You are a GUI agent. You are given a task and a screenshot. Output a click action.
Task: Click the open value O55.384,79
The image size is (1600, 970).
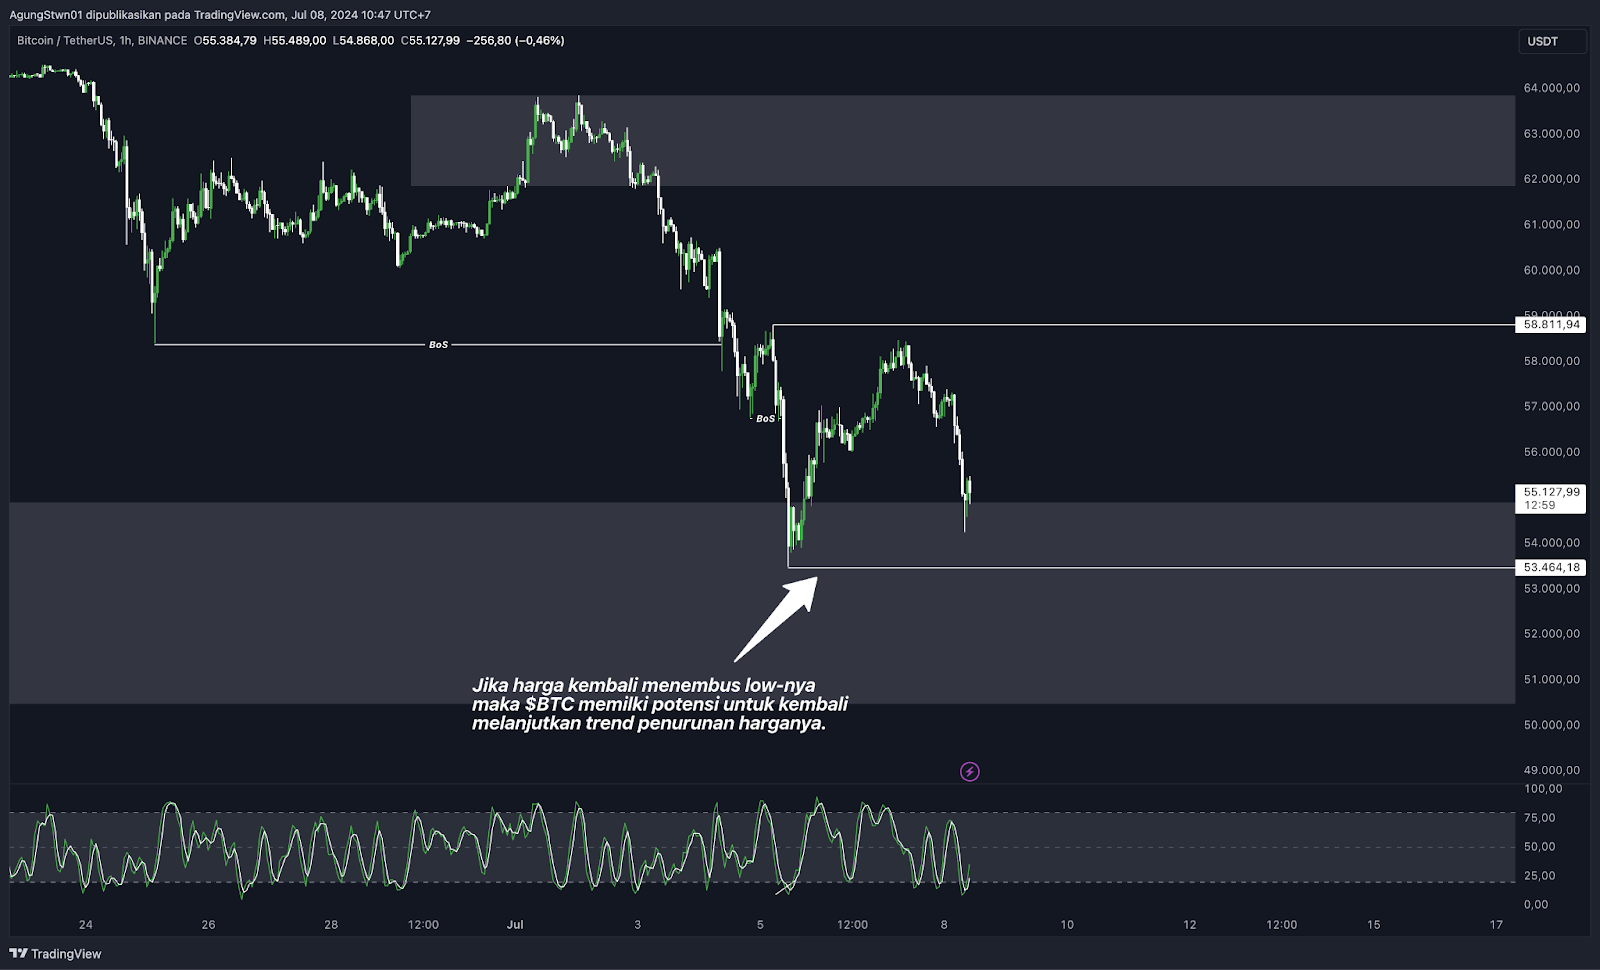[x=225, y=41]
